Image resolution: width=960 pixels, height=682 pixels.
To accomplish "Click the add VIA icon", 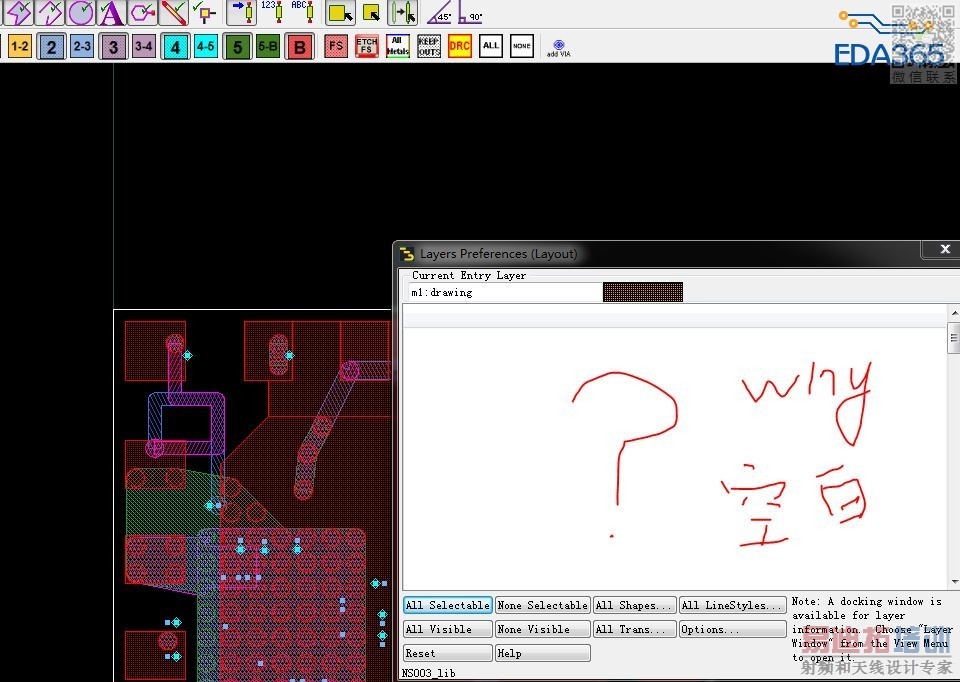I will [x=558, y=47].
